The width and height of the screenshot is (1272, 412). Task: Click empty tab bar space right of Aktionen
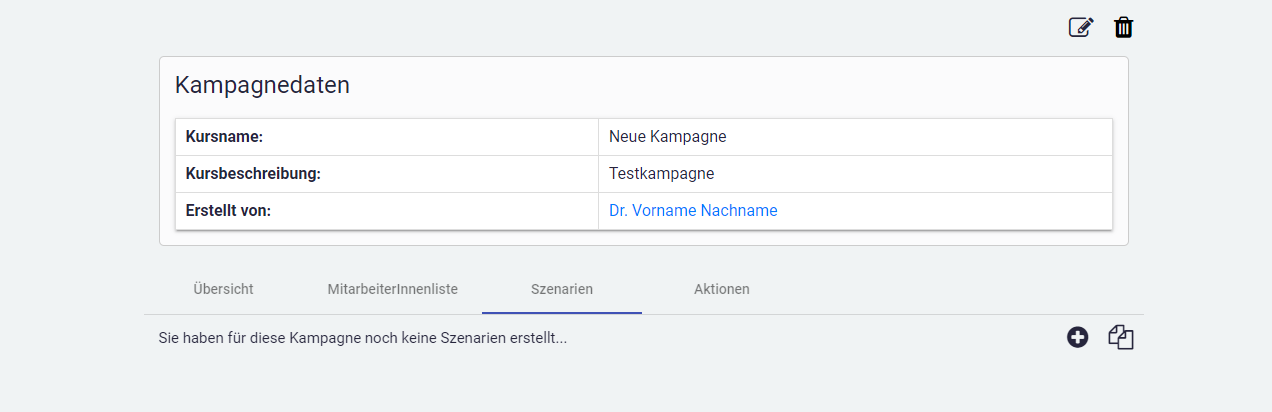[x=950, y=289]
